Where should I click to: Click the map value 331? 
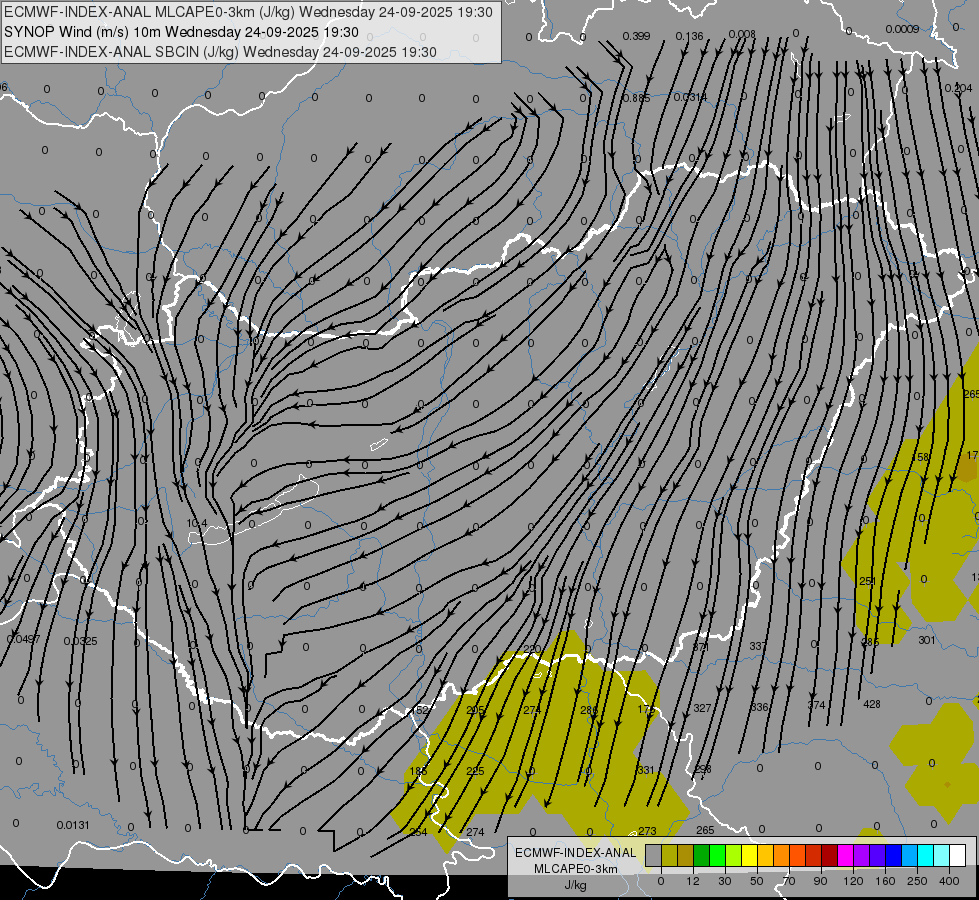[645, 770]
